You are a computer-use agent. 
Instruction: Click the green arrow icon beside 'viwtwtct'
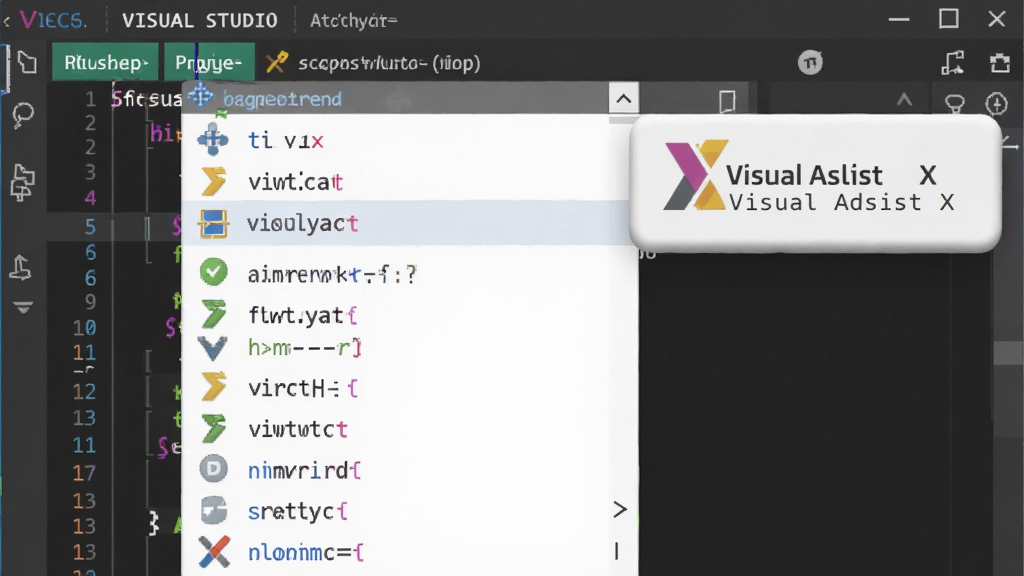214,428
